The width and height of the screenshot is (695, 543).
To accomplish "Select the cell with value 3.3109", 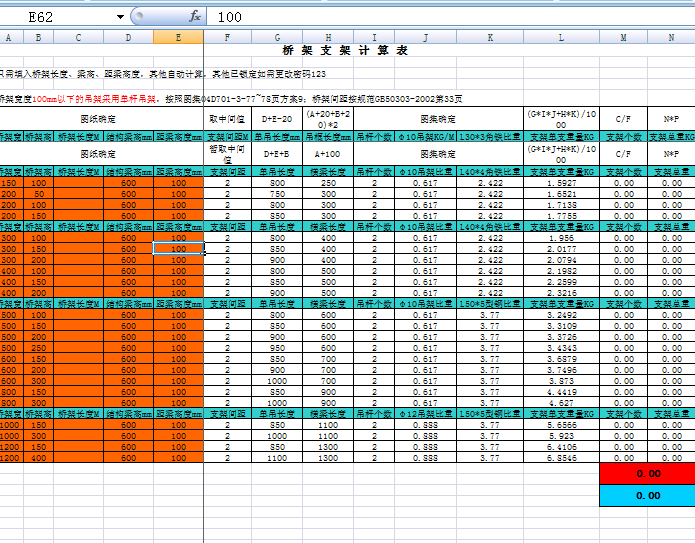I will click(x=561, y=326).
